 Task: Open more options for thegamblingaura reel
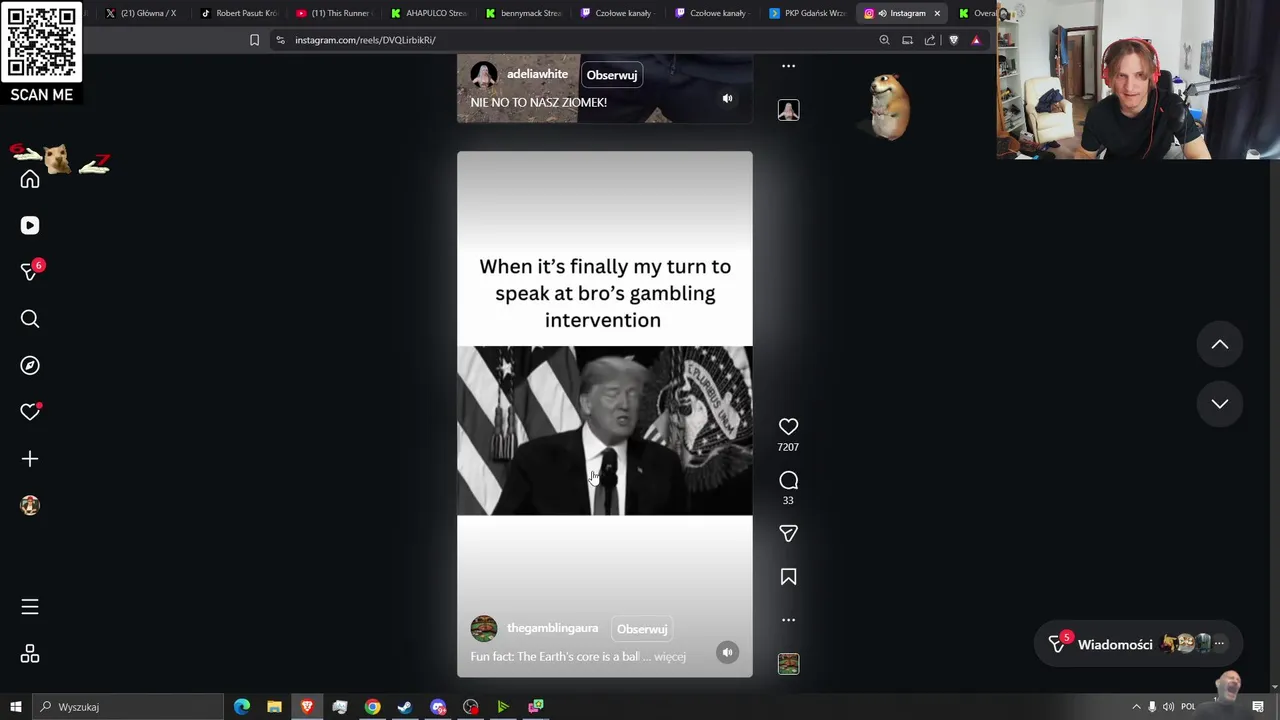pyautogui.click(x=788, y=620)
